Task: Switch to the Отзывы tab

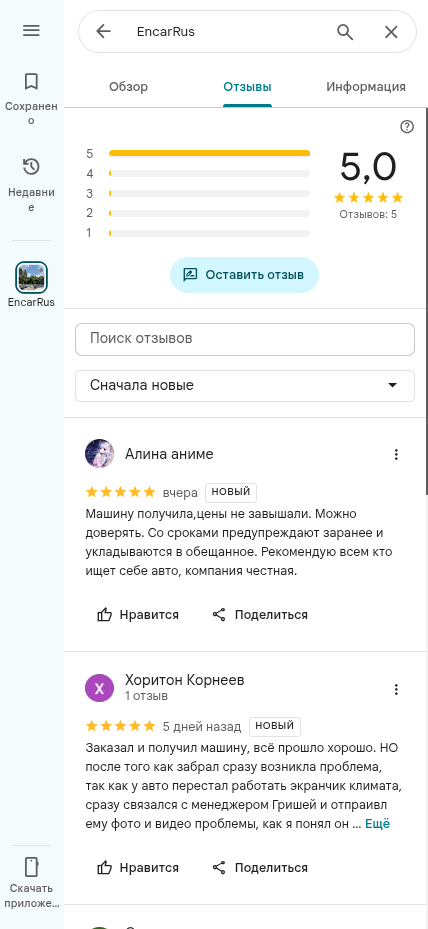Action: pyautogui.click(x=247, y=87)
